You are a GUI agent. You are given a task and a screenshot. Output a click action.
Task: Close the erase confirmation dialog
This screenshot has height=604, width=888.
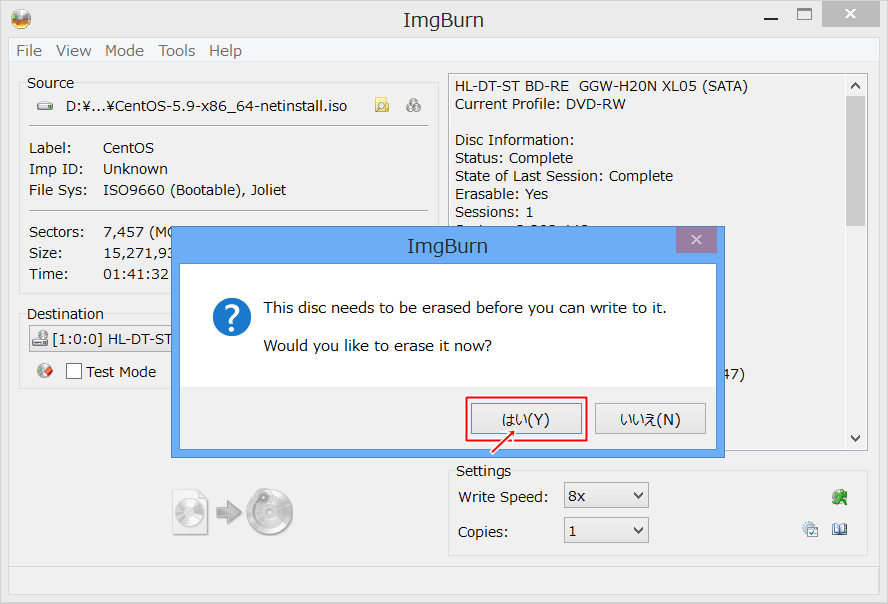pyautogui.click(x=696, y=240)
